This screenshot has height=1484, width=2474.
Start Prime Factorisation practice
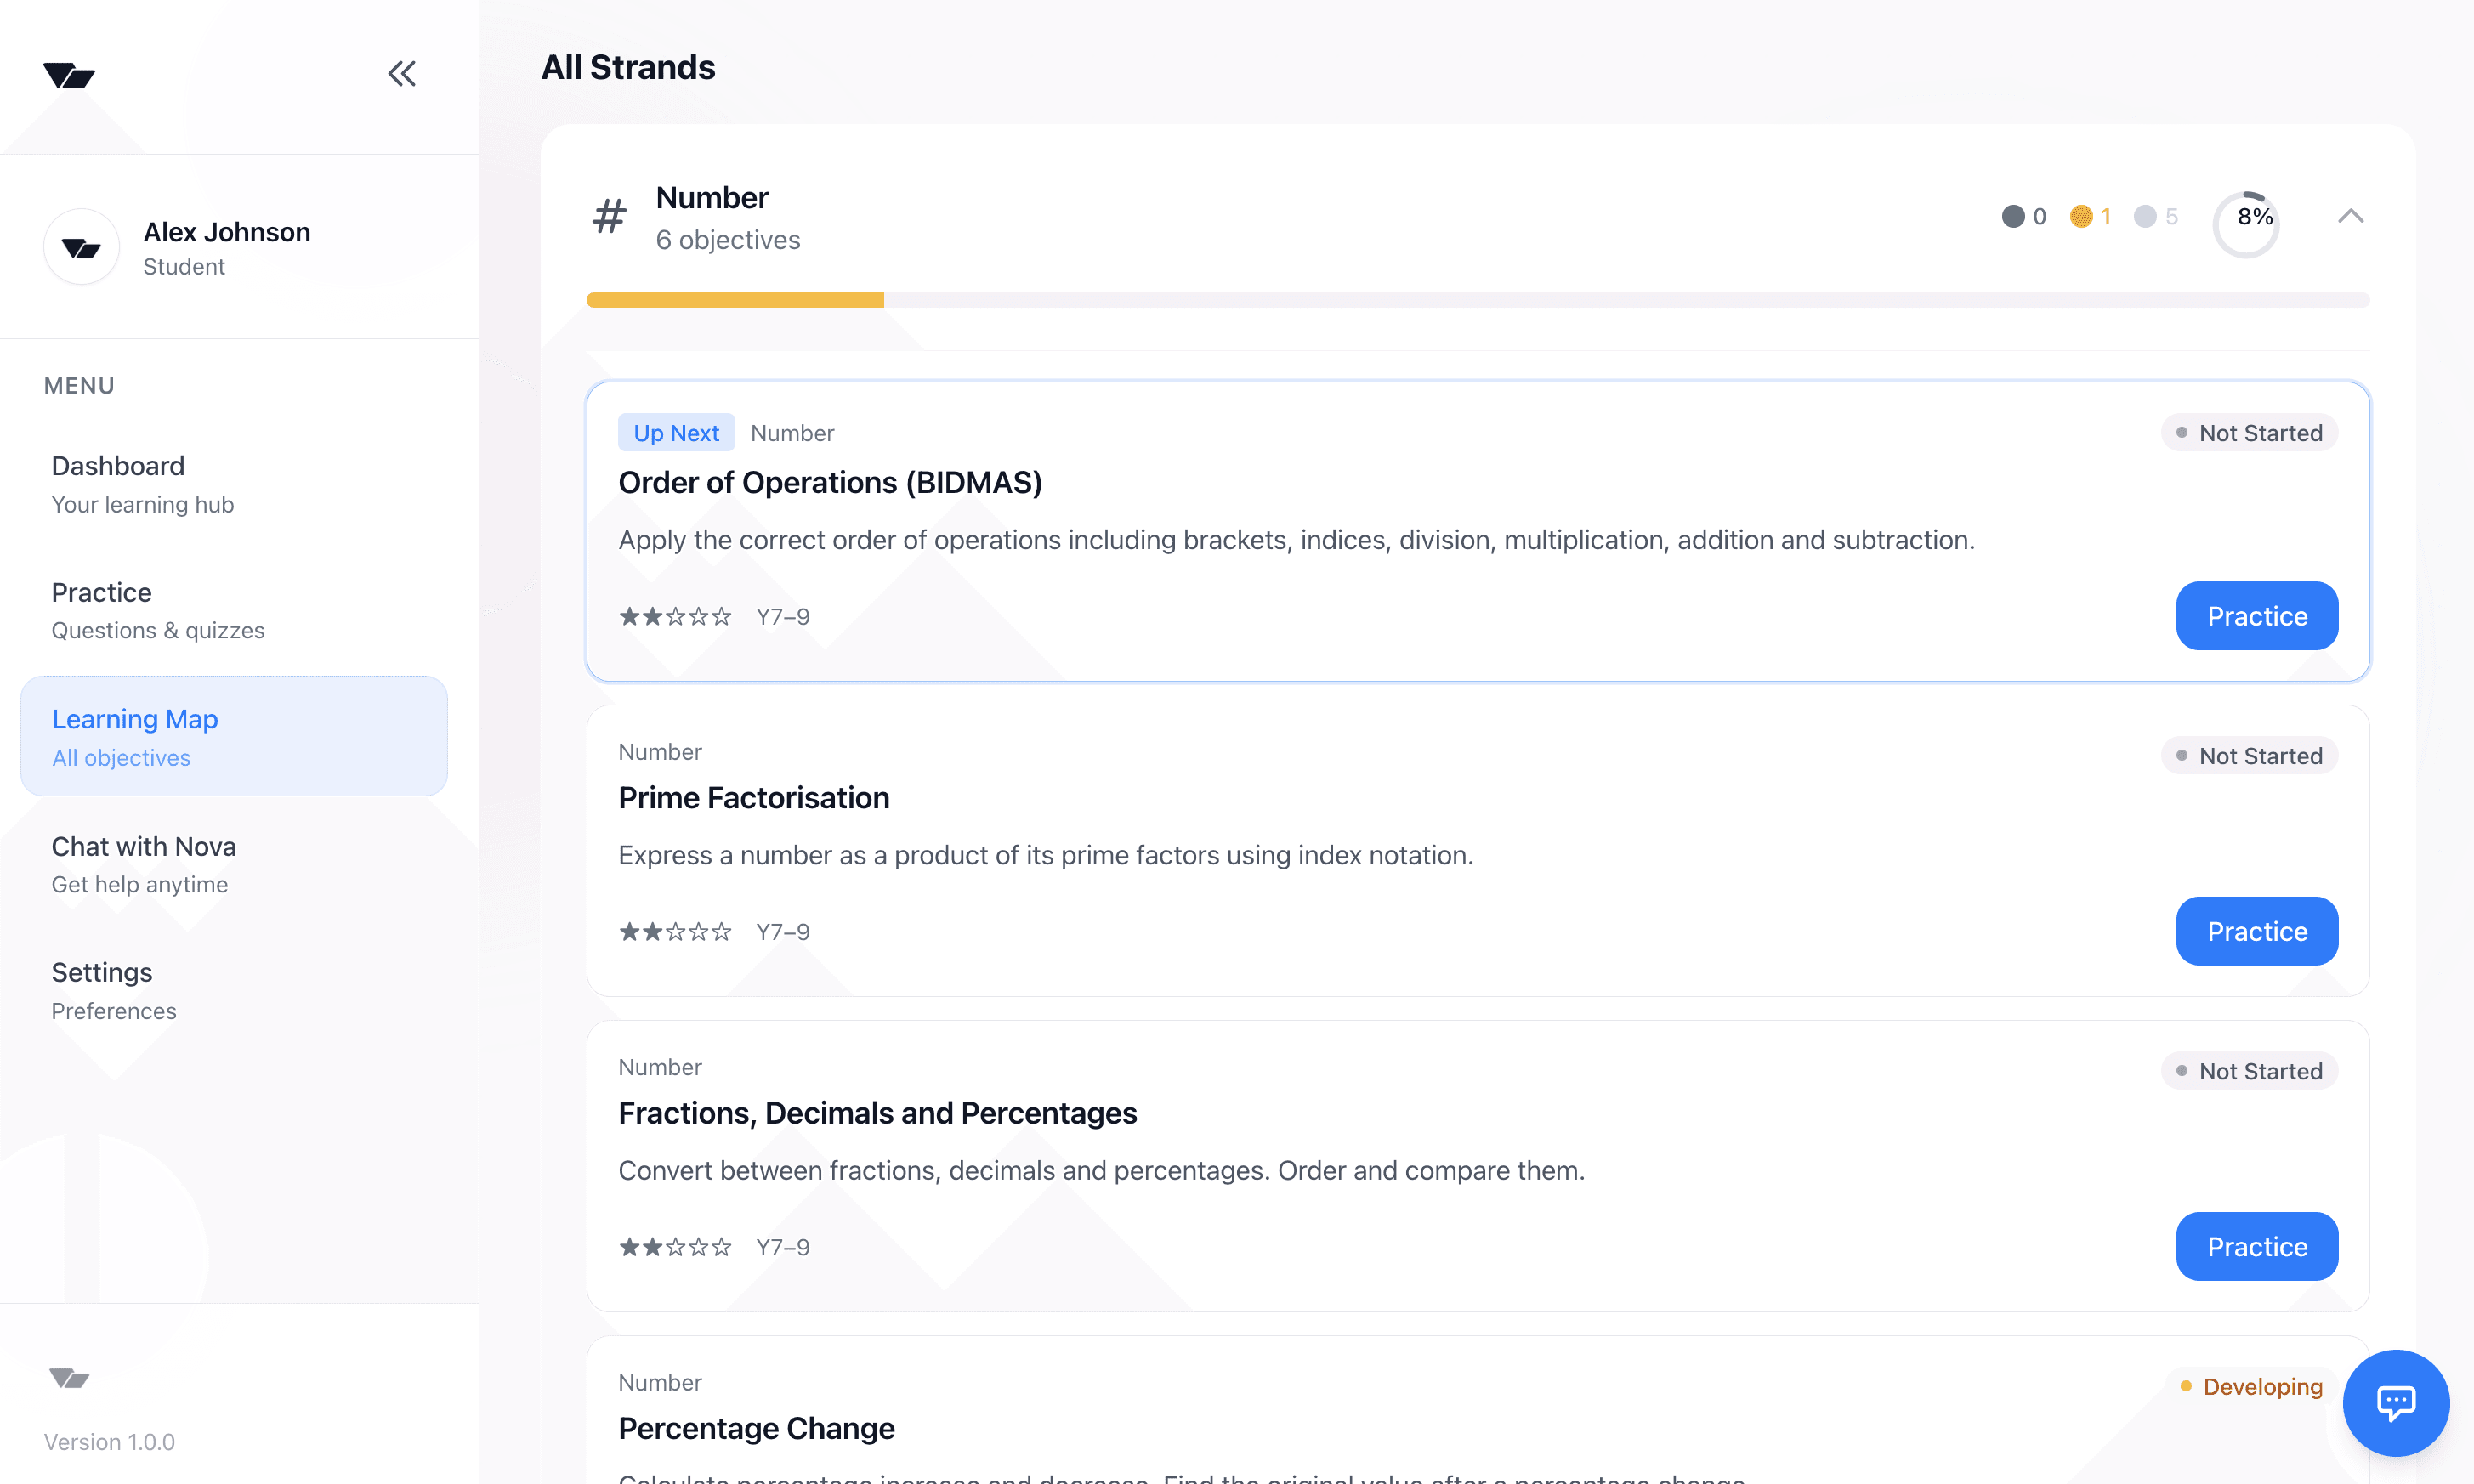point(2256,931)
